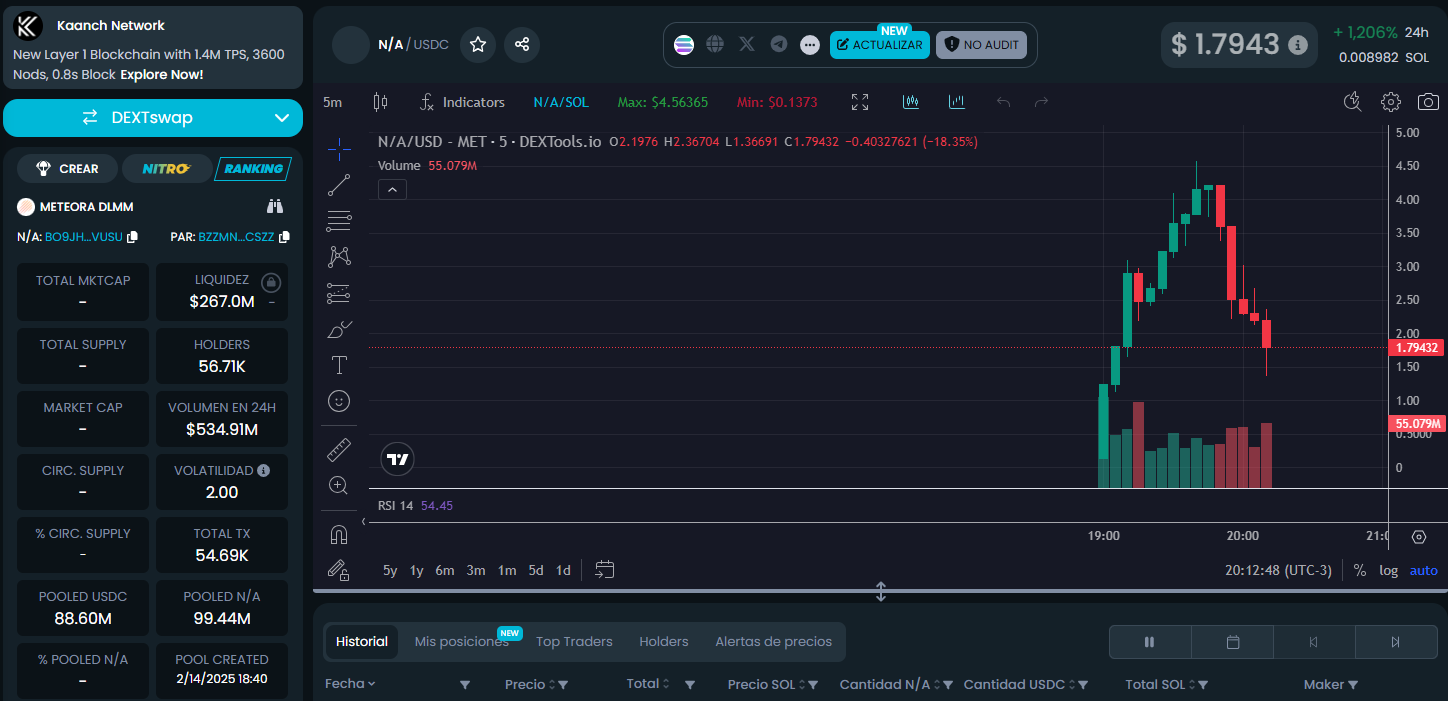This screenshot has height=701, width=1448.
Task: Open the timezone menu showing 20:12:48 (UTC-3)
Action: [1278, 570]
